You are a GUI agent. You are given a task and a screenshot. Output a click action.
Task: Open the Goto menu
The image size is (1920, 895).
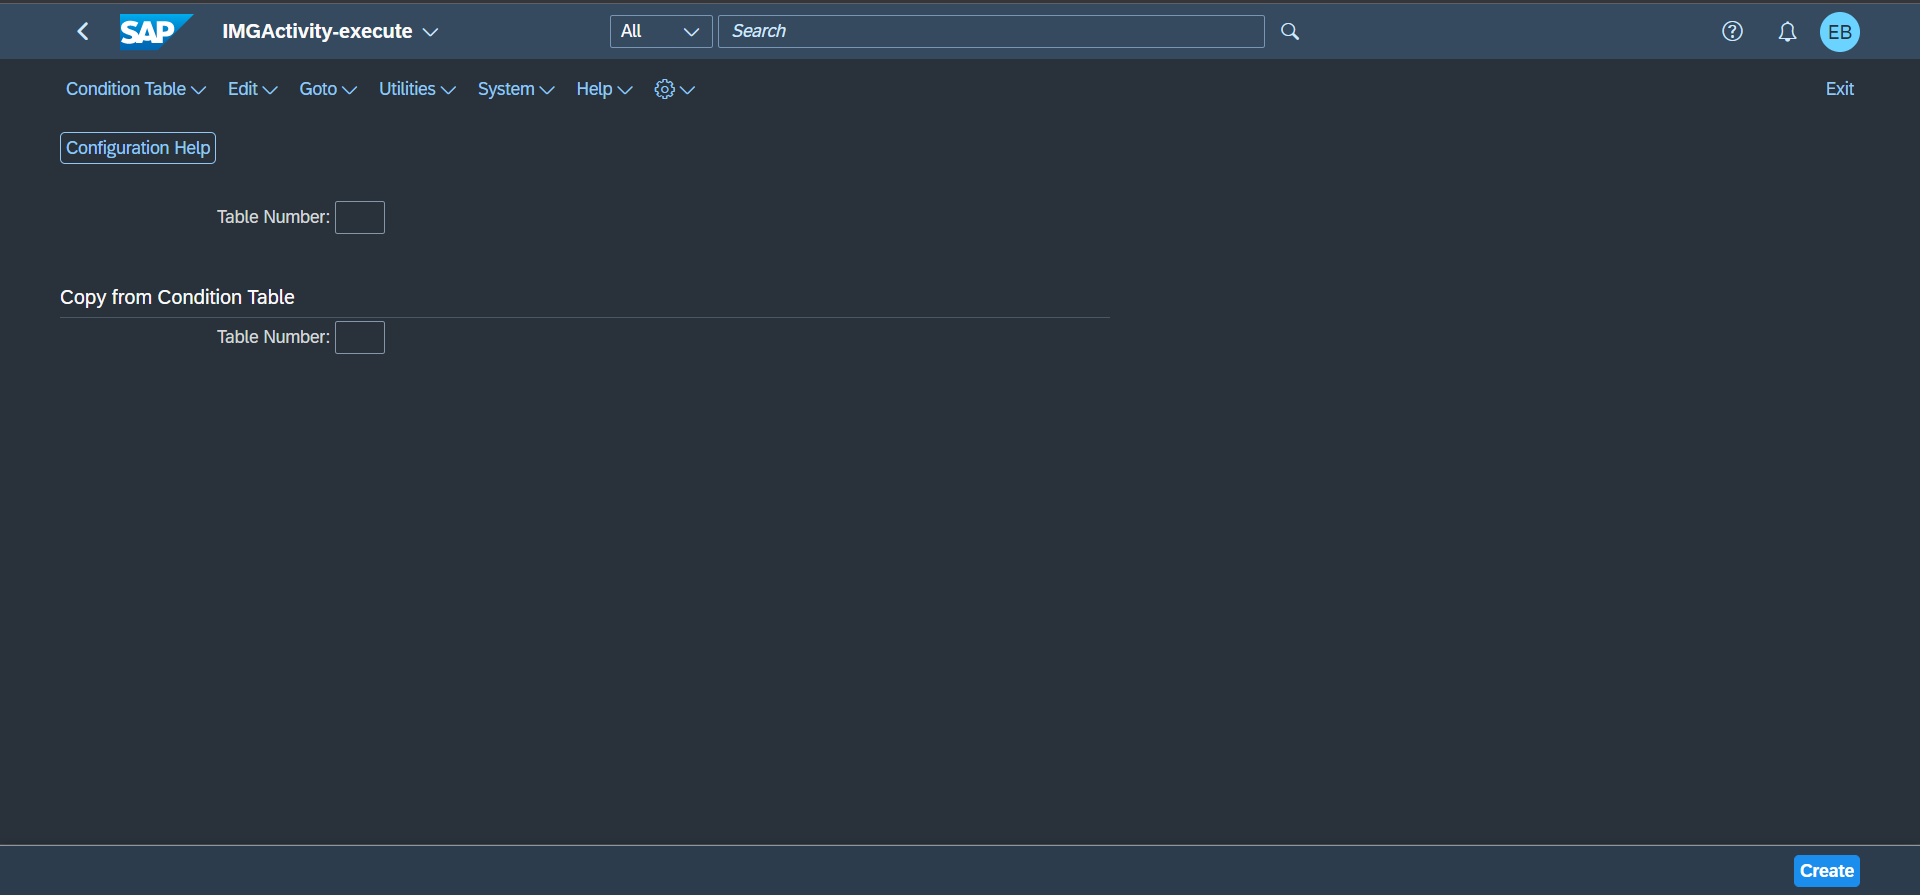point(328,89)
